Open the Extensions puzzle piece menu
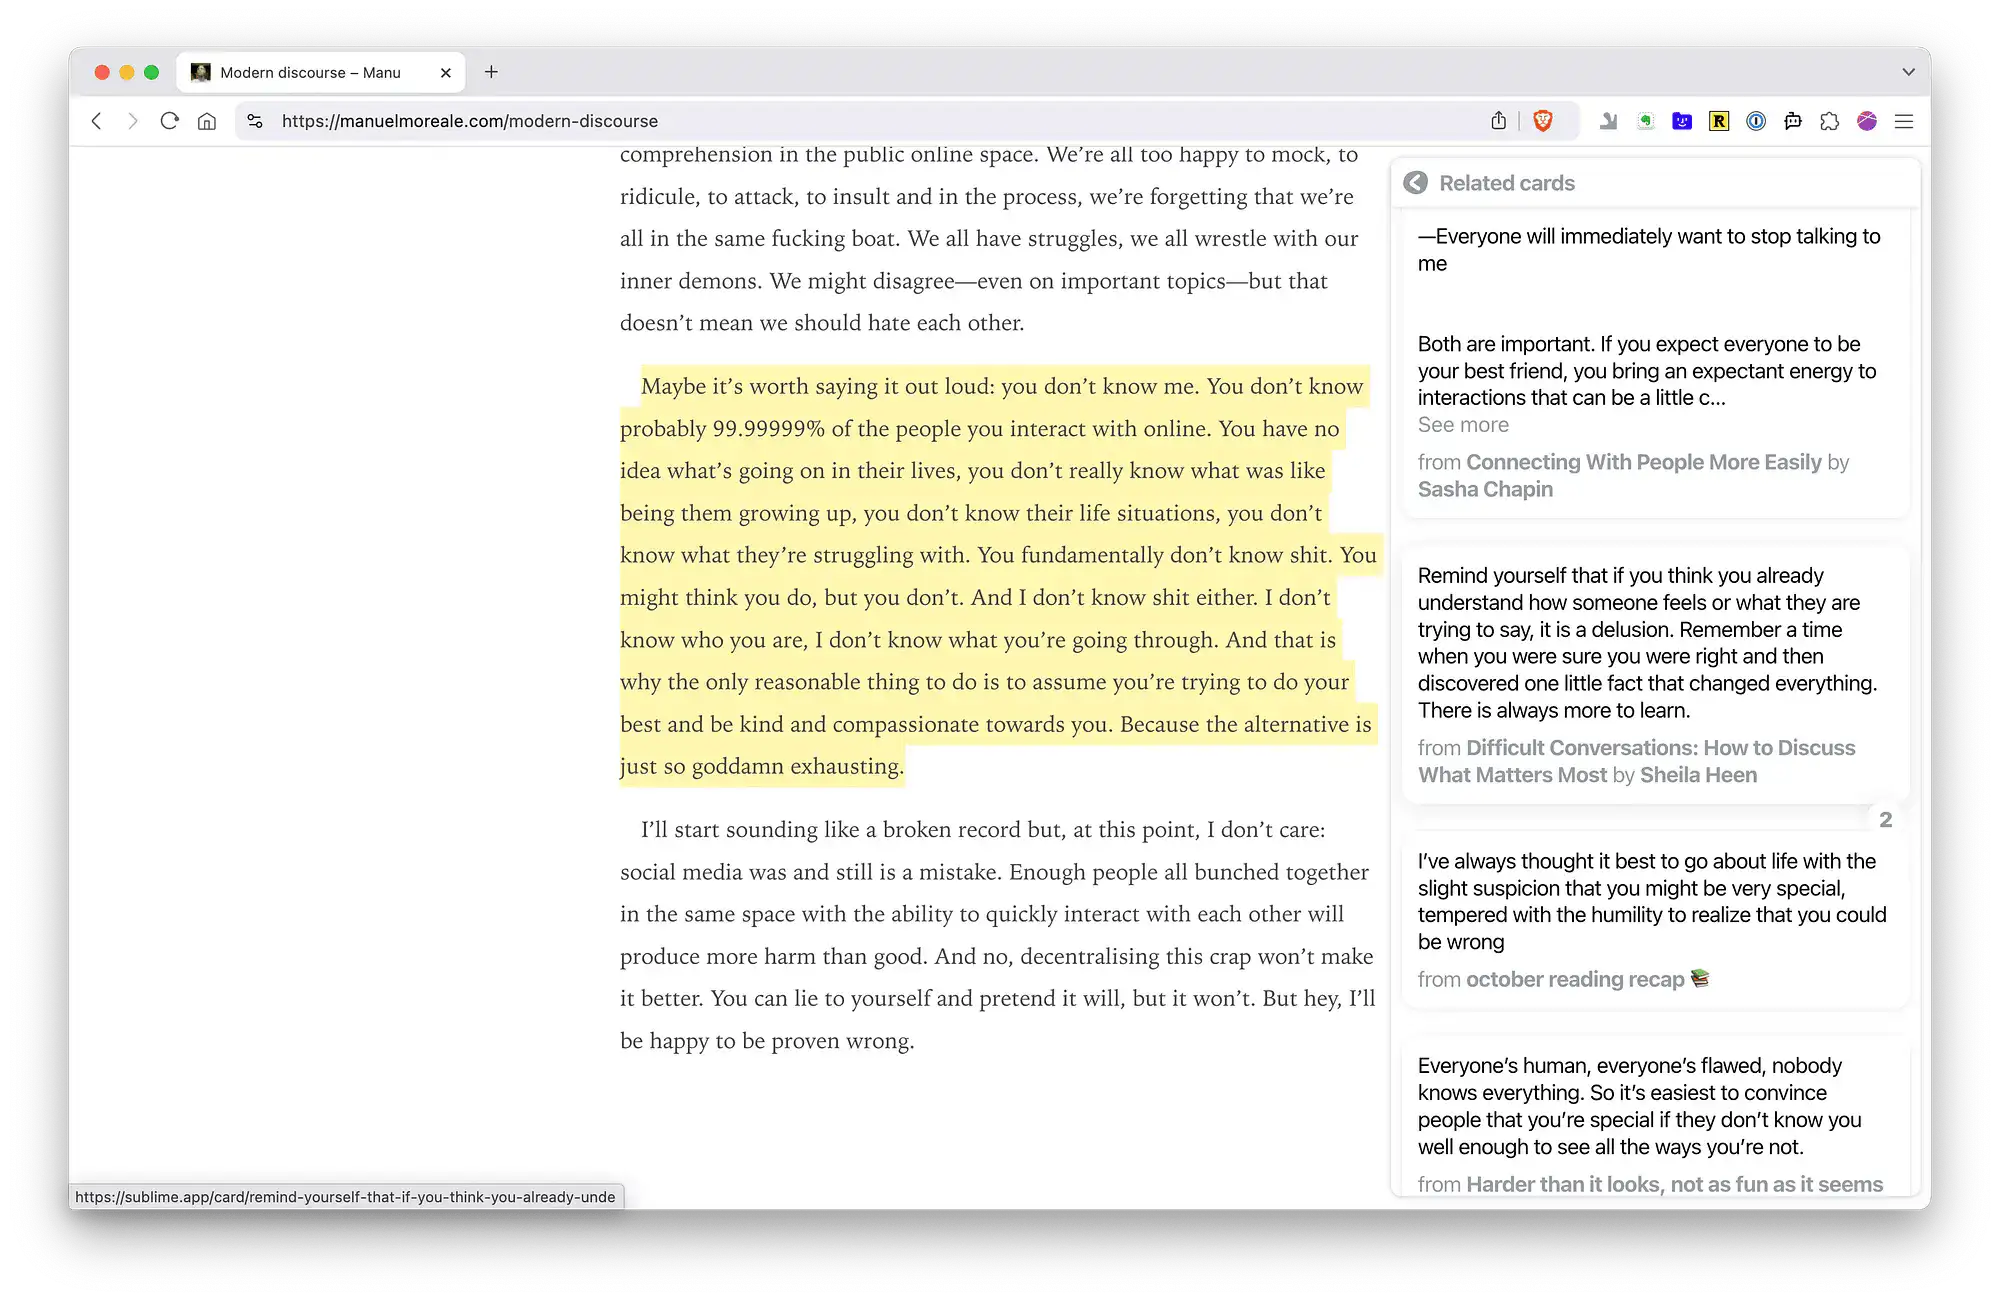The image size is (2000, 1301). coord(1830,121)
